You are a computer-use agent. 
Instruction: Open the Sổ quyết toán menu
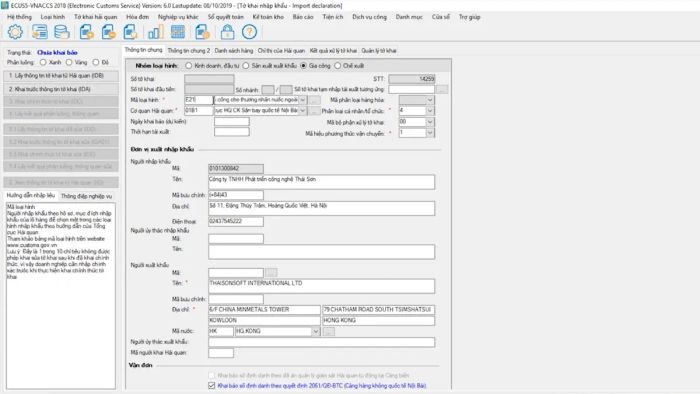(226, 17)
